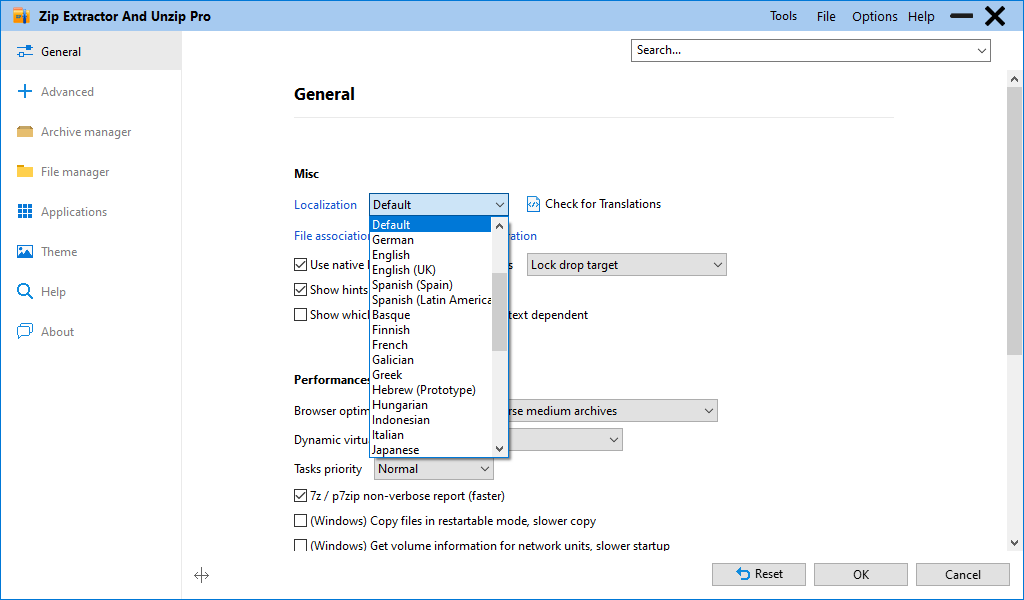Open the Localization link
Screen dimensions: 1024x600
[x=325, y=205]
